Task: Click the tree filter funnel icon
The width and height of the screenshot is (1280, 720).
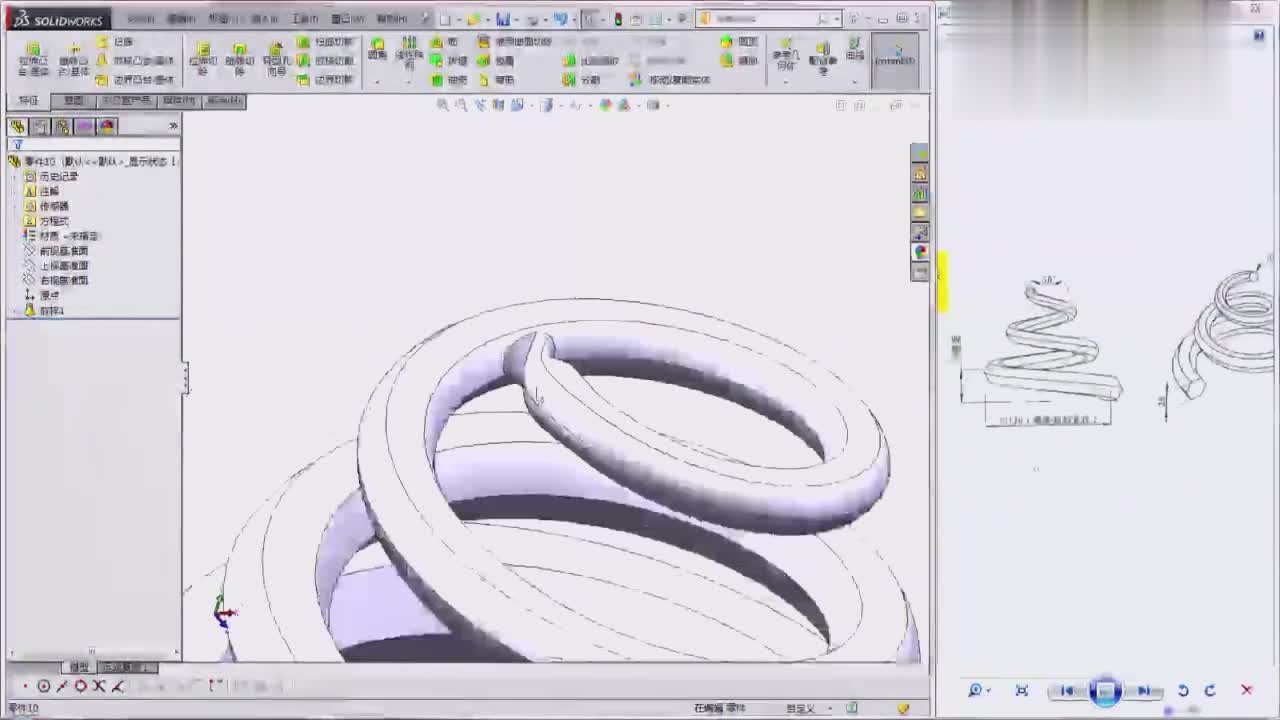Action: point(17,145)
